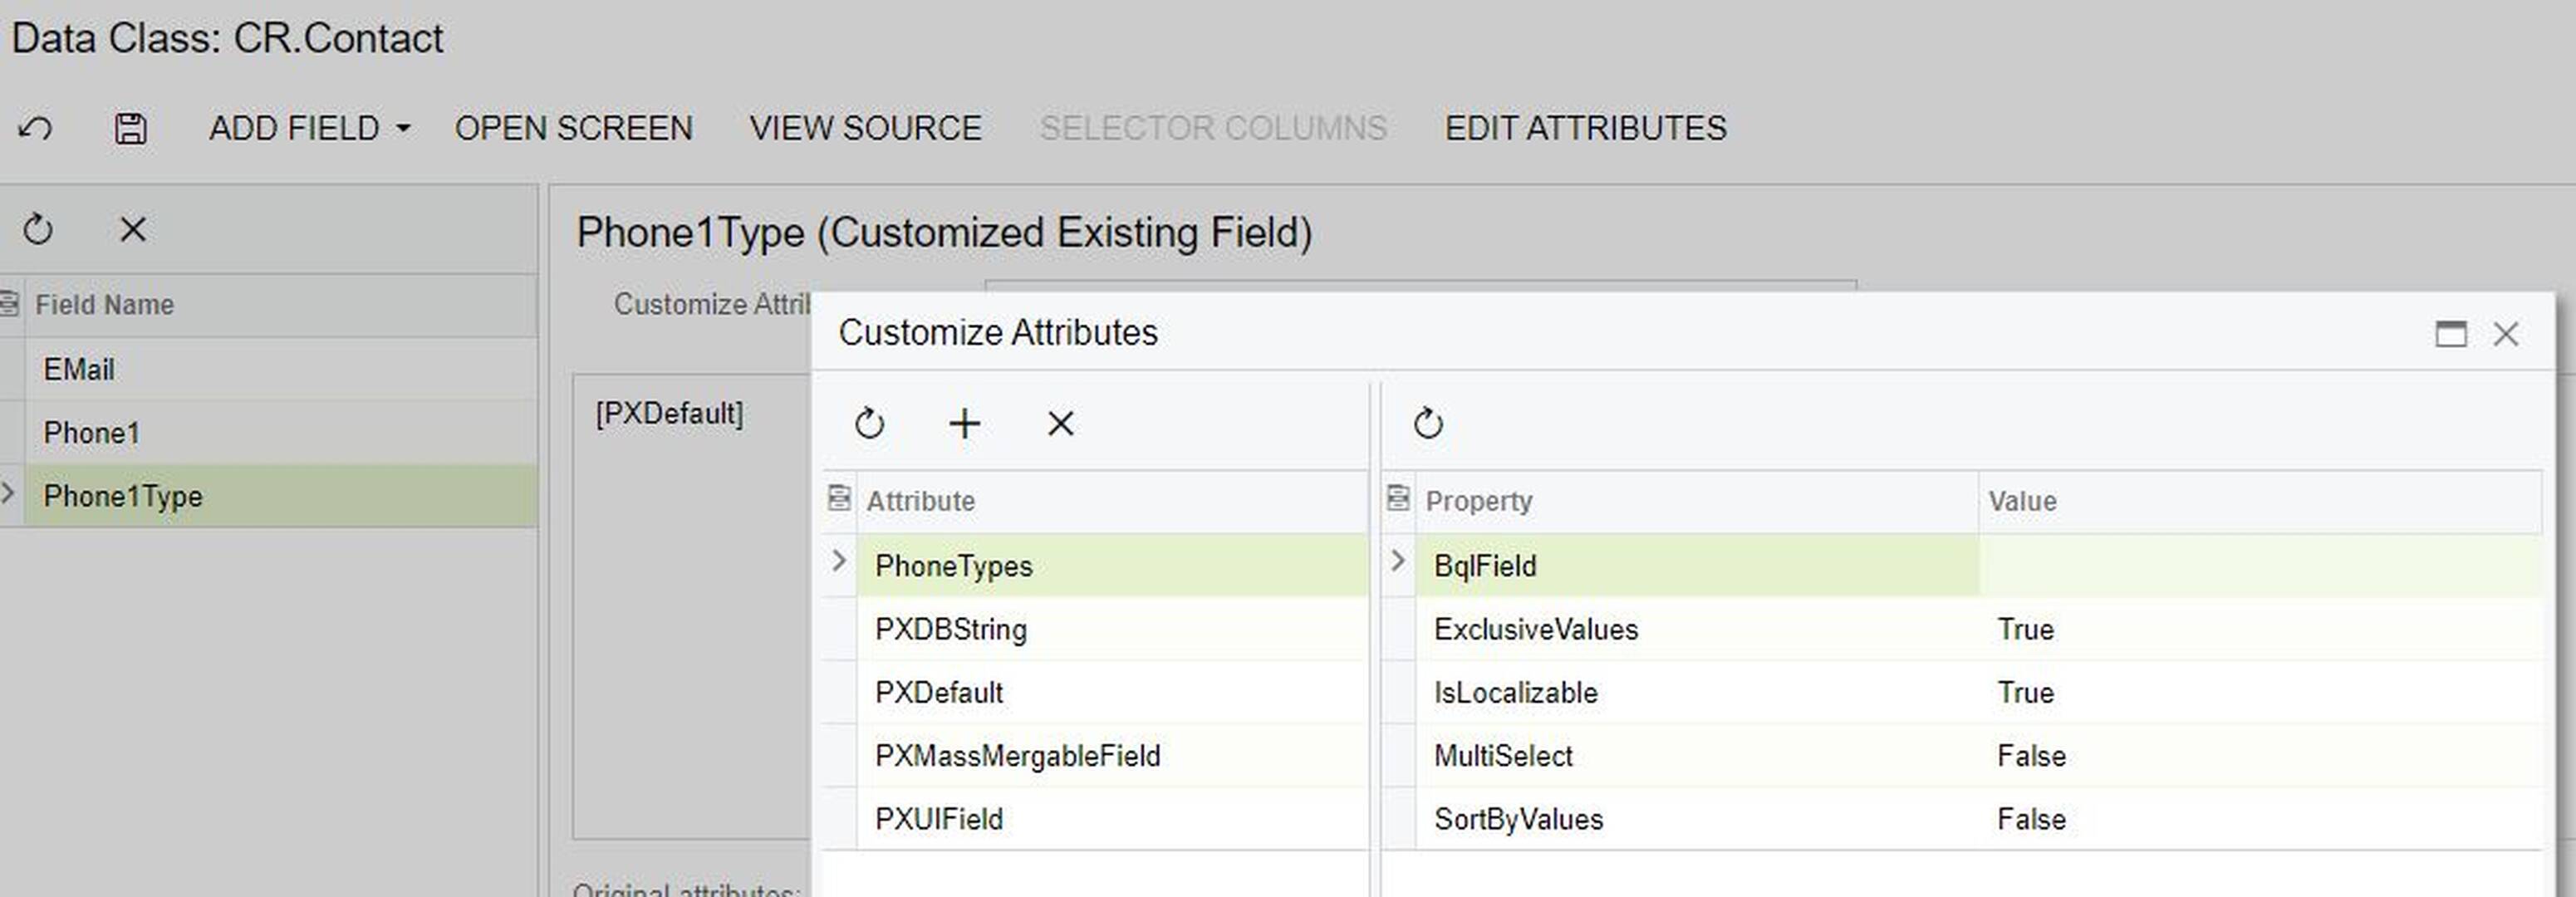Refresh the Property grid
The height and width of the screenshot is (897, 2576).
tap(1427, 423)
